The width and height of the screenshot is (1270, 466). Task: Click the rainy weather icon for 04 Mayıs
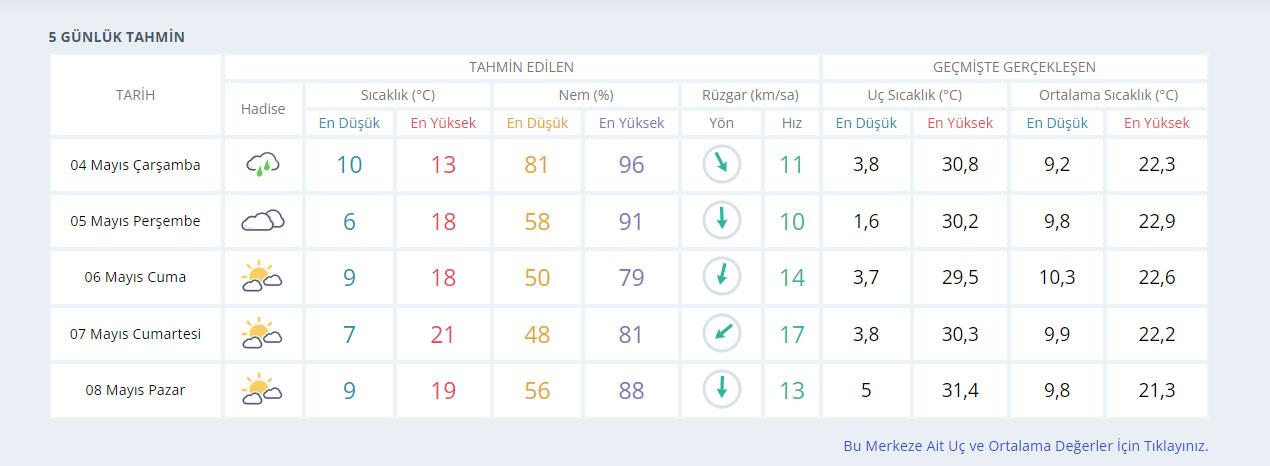263,165
